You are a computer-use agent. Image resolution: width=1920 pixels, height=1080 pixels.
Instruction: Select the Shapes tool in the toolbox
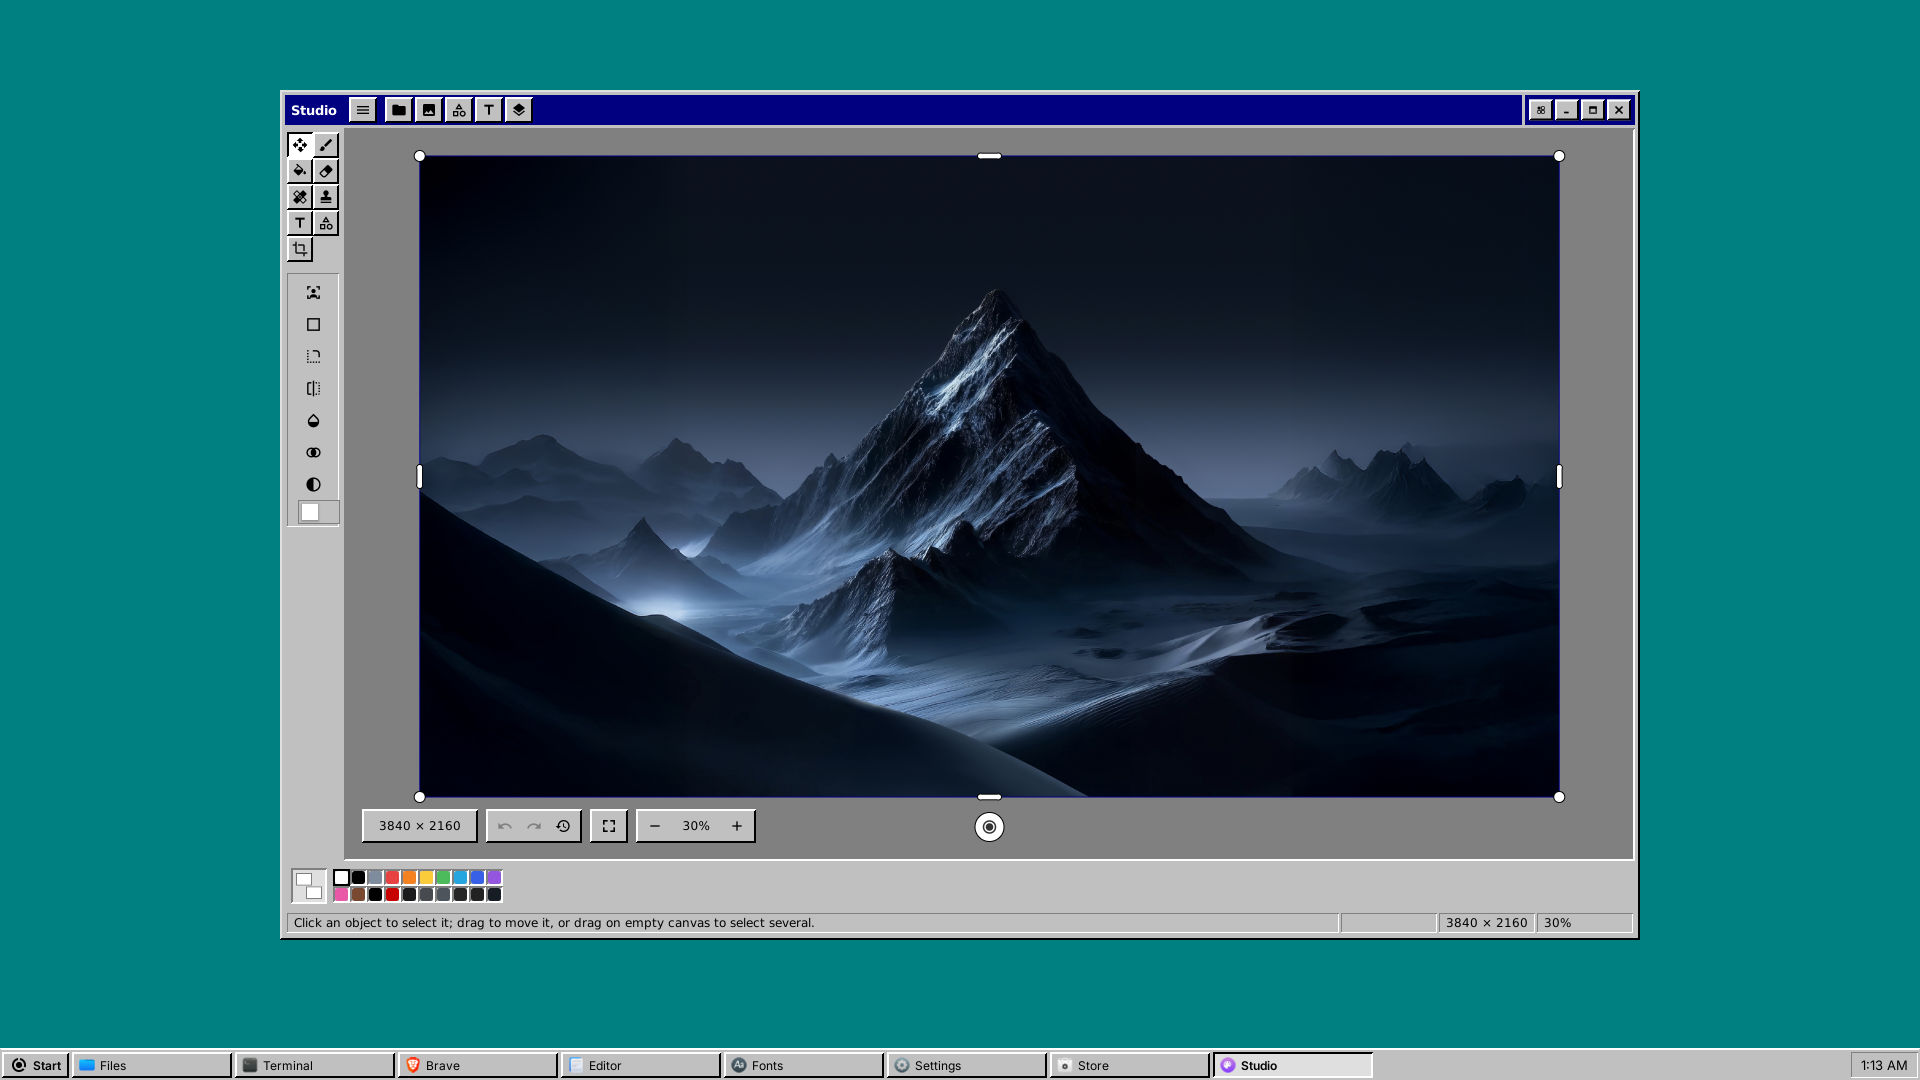click(x=326, y=223)
